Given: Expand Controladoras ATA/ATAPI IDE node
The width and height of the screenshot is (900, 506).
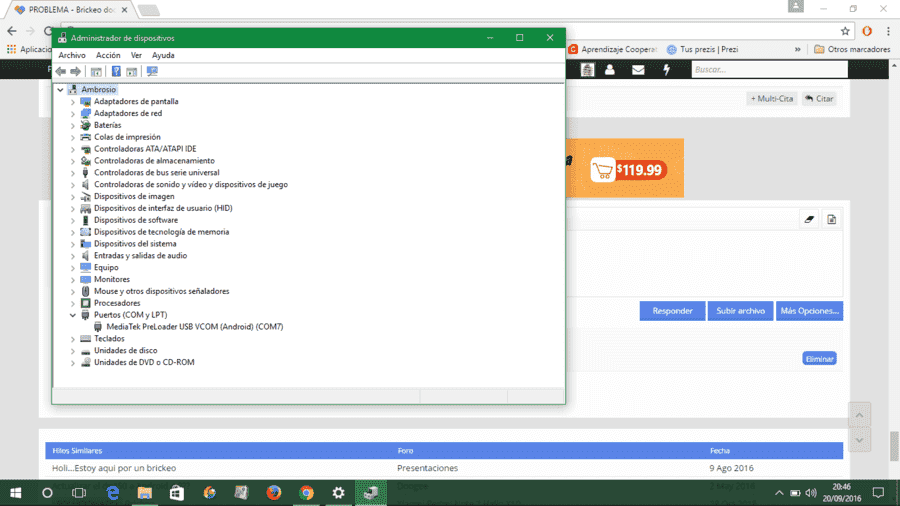Looking at the screenshot, I should tap(73, 149).
